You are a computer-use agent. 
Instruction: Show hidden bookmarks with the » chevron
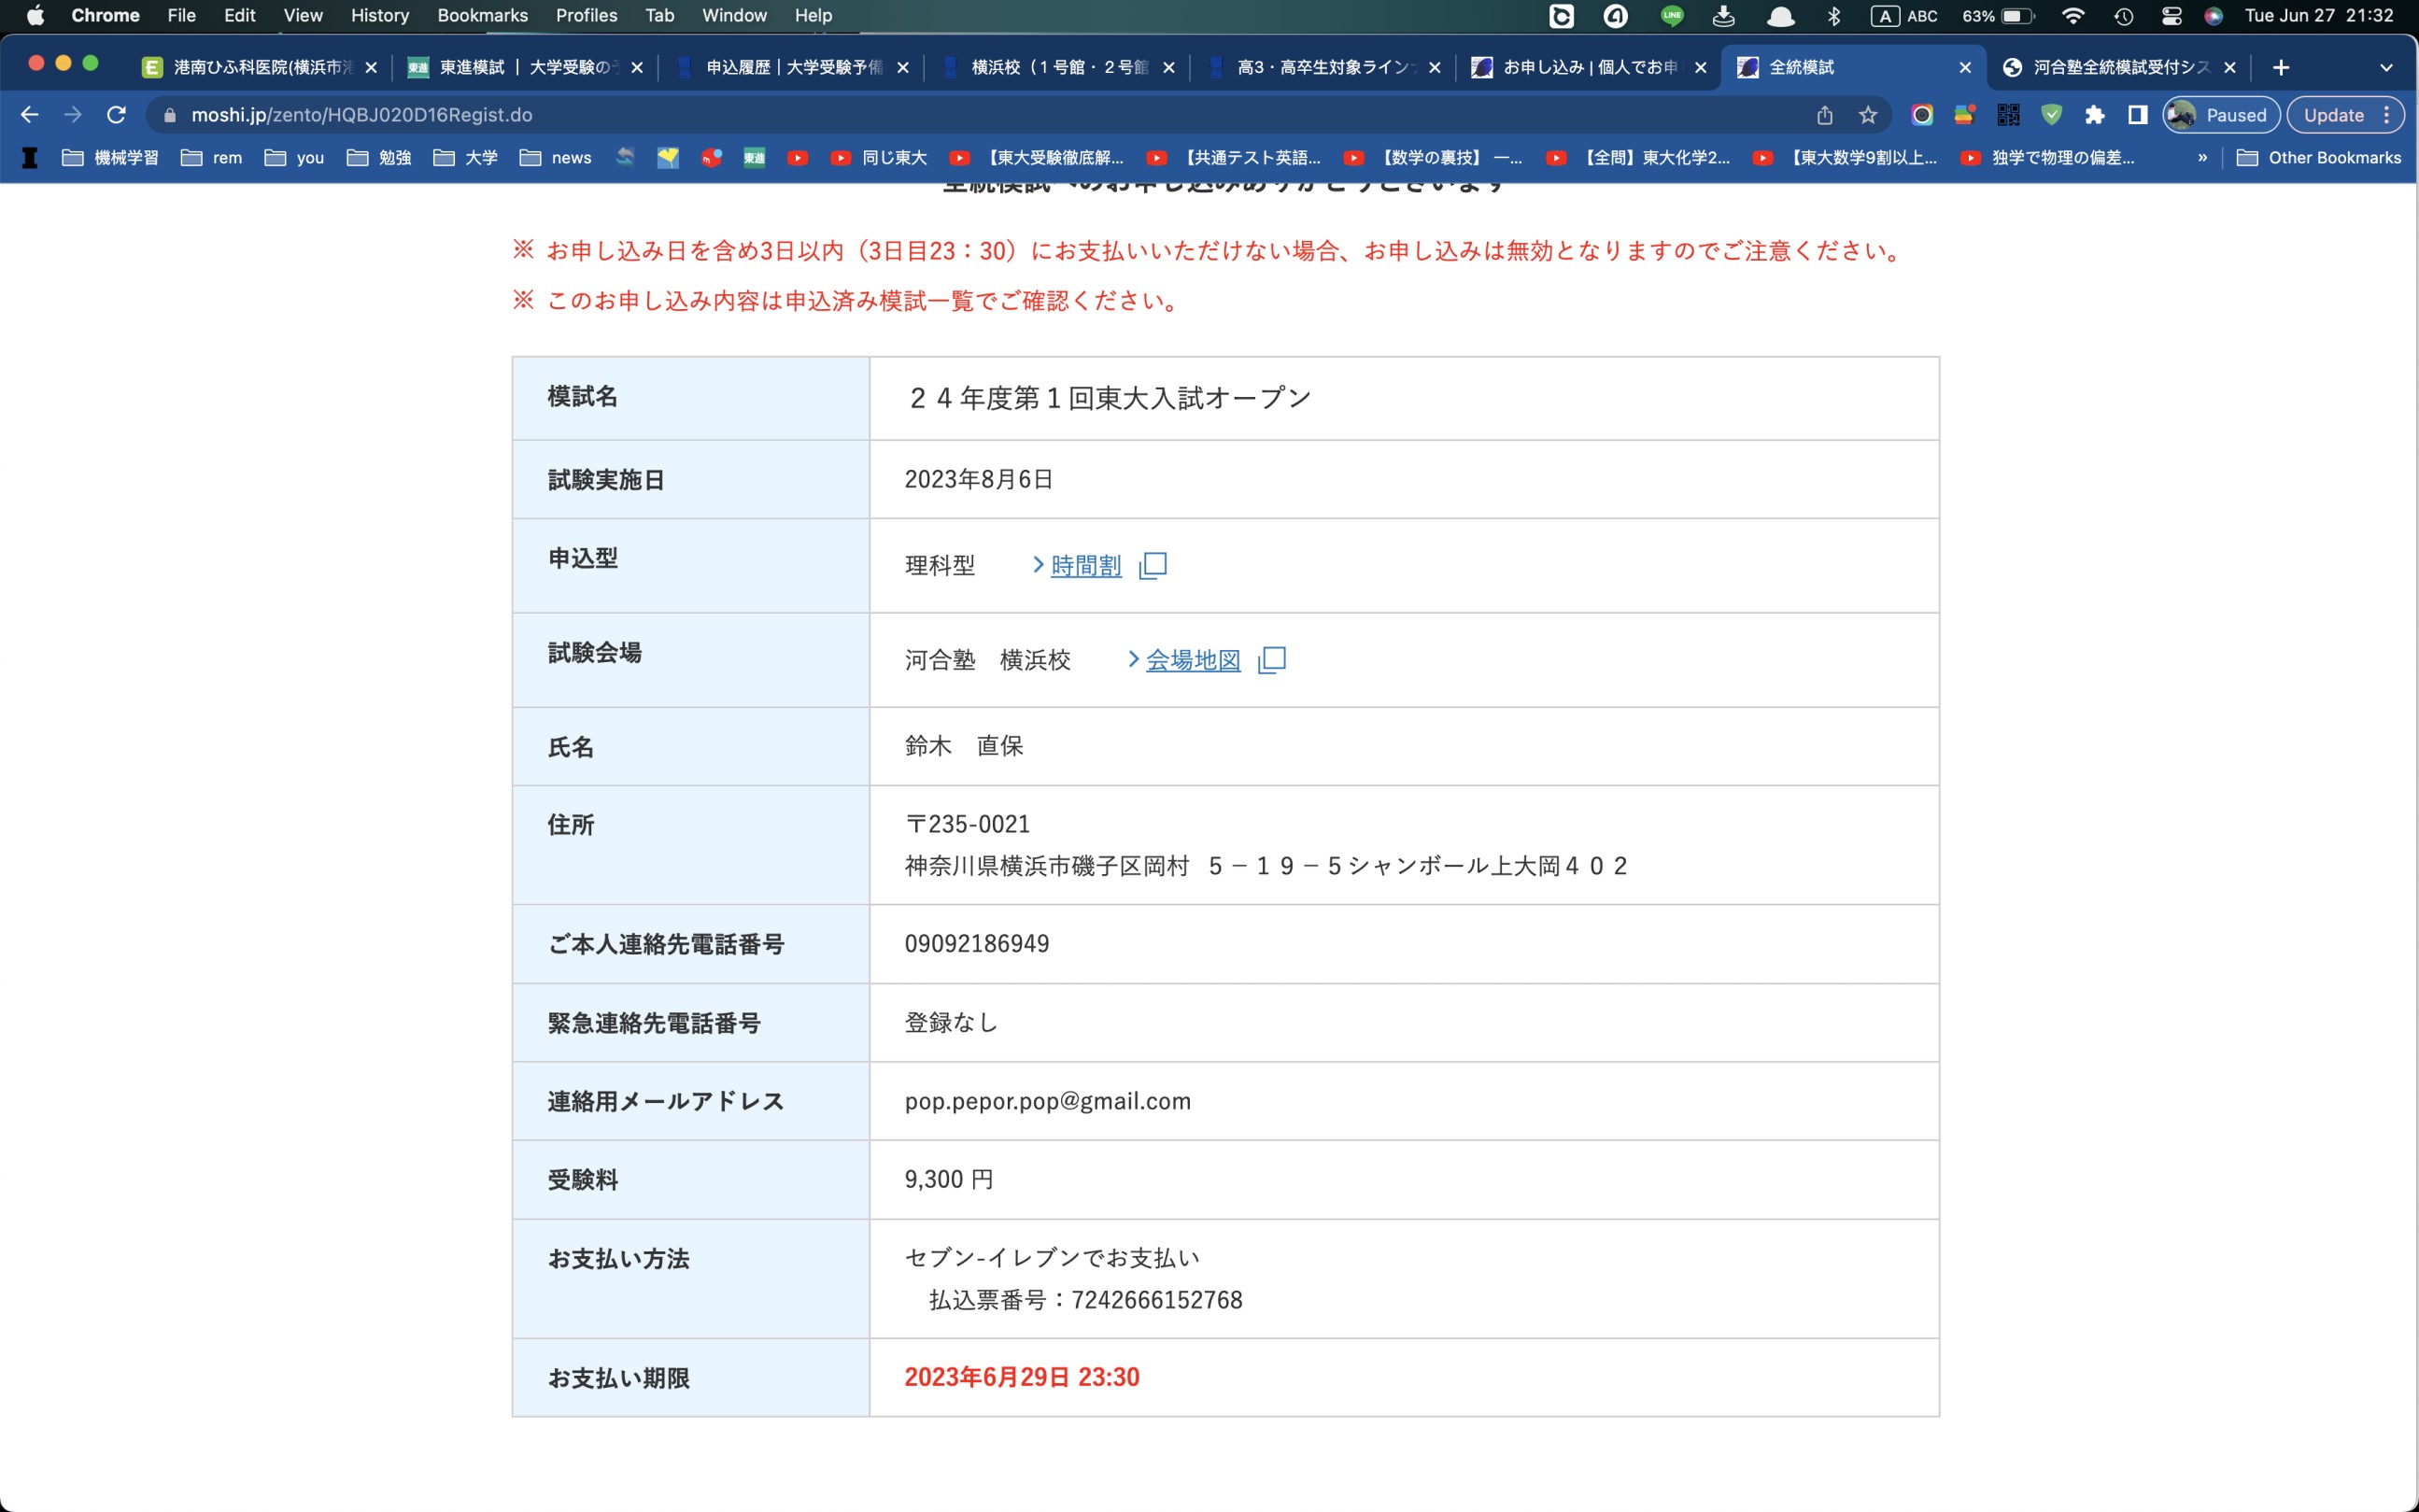pyautogui.click(x=2201, y=157)
